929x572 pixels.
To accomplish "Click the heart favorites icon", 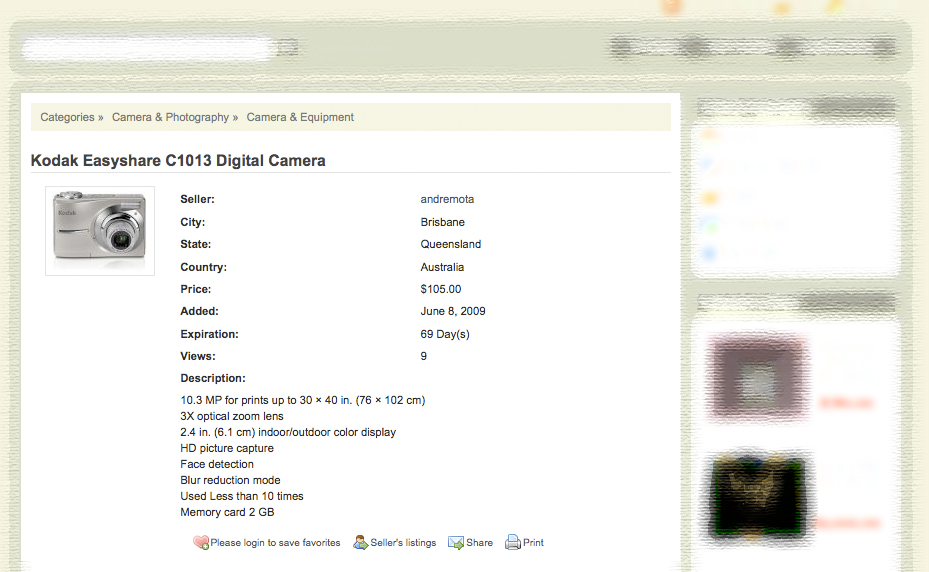I will click(201, 542).
